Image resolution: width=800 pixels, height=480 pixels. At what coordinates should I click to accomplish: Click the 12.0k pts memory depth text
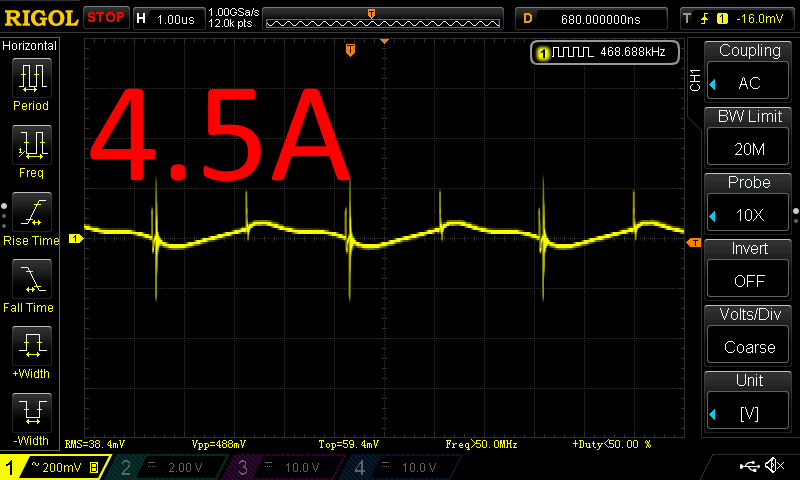point(231,23)
